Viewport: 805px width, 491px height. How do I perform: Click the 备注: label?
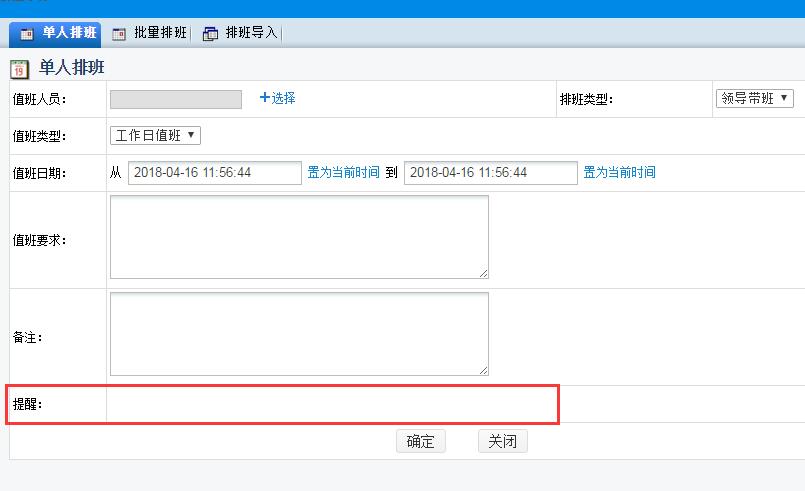pyautogui.click(x=27, y=337)
